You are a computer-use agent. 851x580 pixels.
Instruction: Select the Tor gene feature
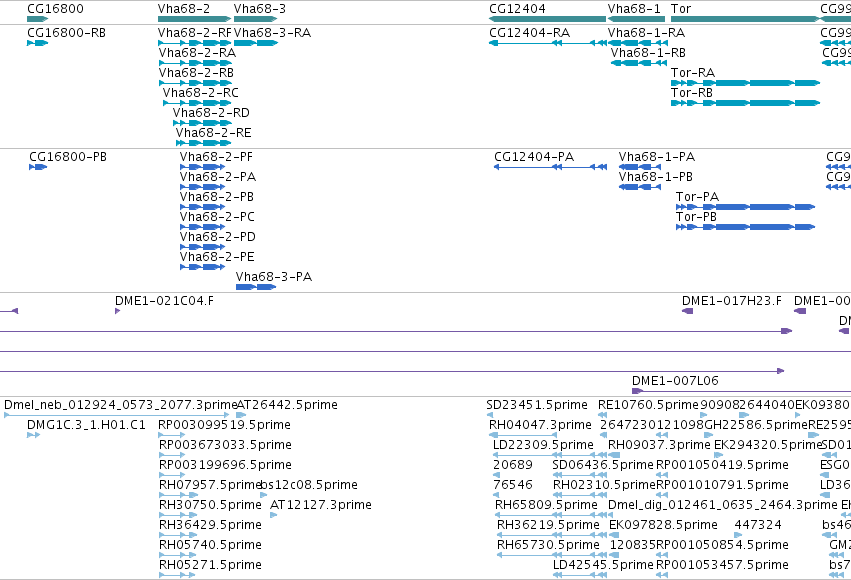point(745,19)
